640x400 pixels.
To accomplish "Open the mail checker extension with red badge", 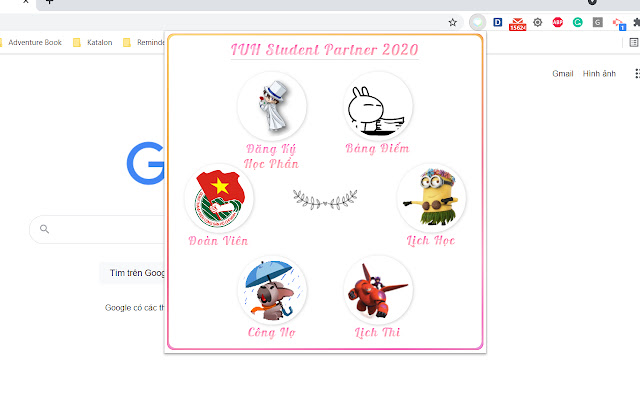I will pyautogui.click(x=518, y=24).
